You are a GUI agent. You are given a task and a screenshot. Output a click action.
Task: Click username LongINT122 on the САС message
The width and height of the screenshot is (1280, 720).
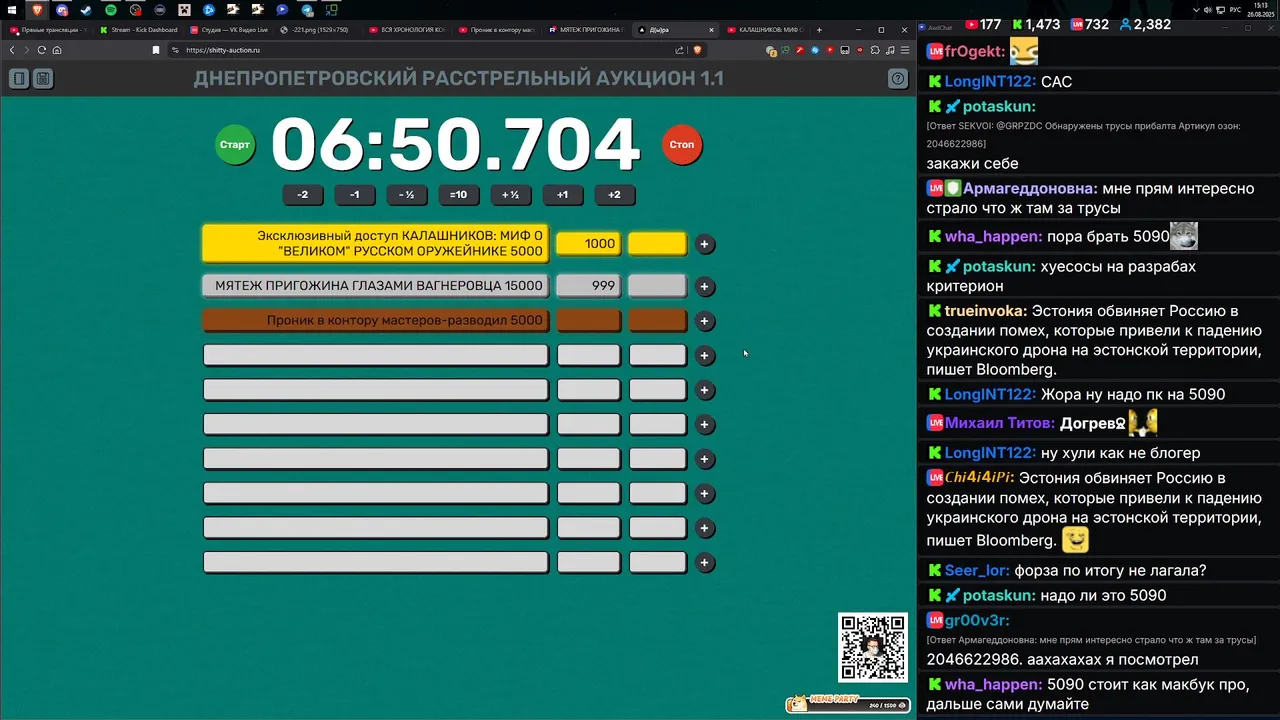click(991, 82)
